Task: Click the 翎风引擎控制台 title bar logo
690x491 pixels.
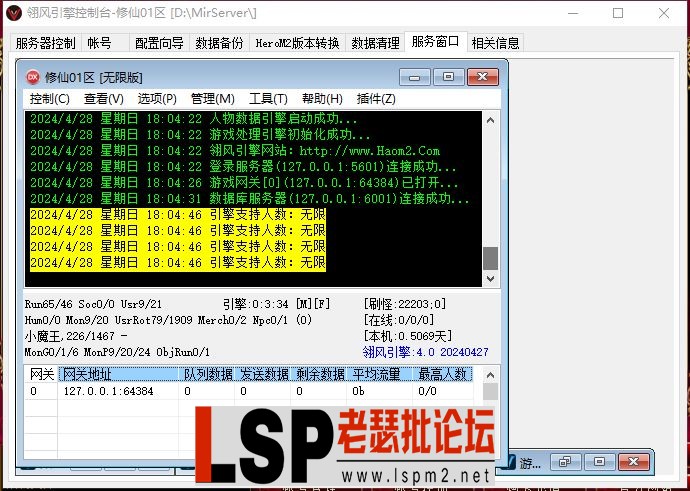Action: point(14,13)
